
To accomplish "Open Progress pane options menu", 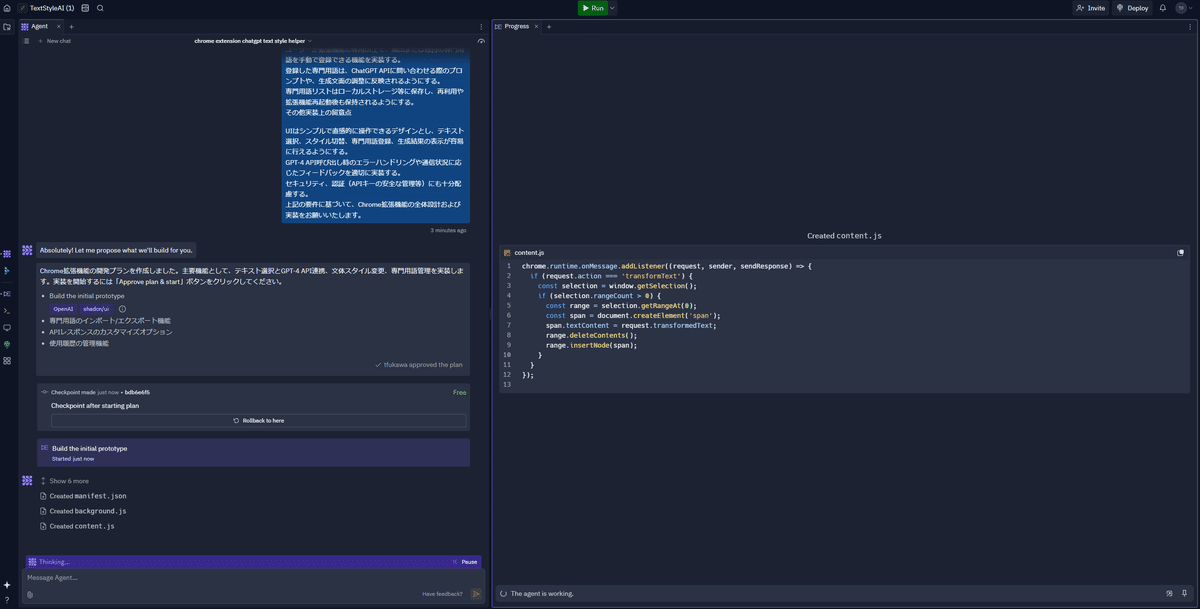I will tap(1190, 27).
